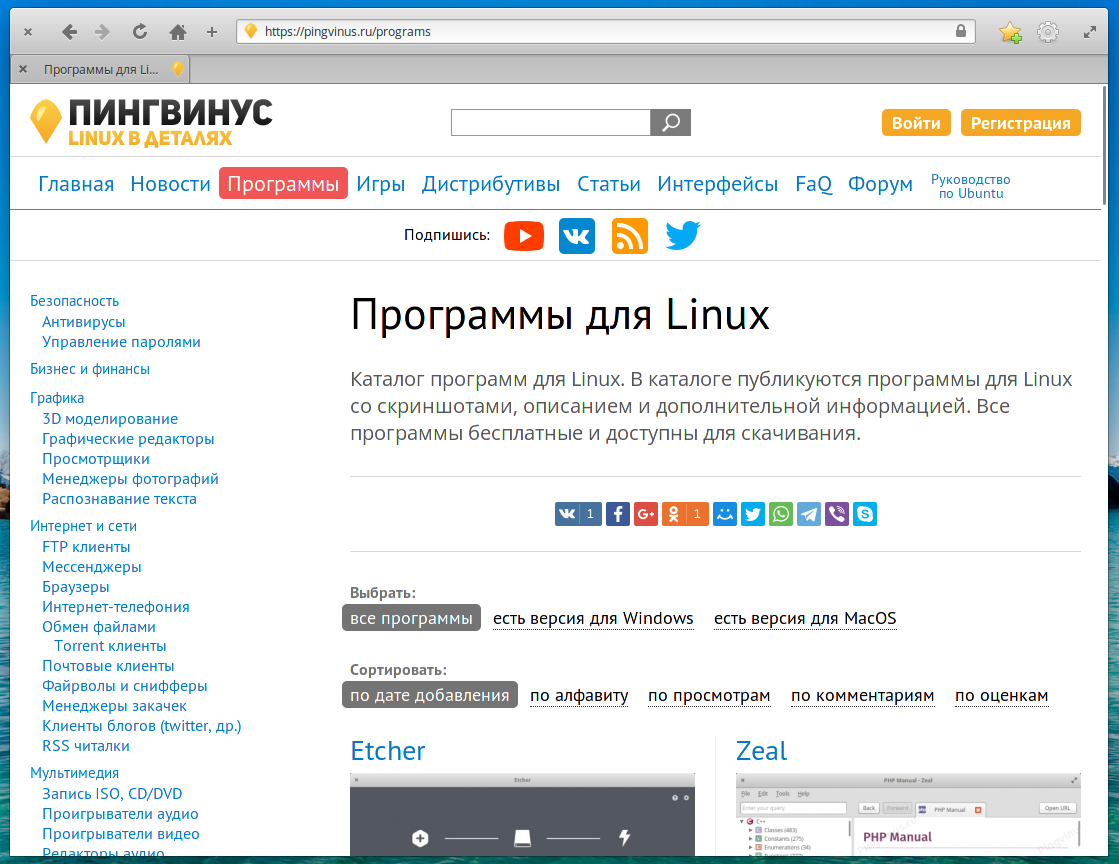Click the "Войти" login button
Viewport: 1119px width, 864px height.
point(916,123)
